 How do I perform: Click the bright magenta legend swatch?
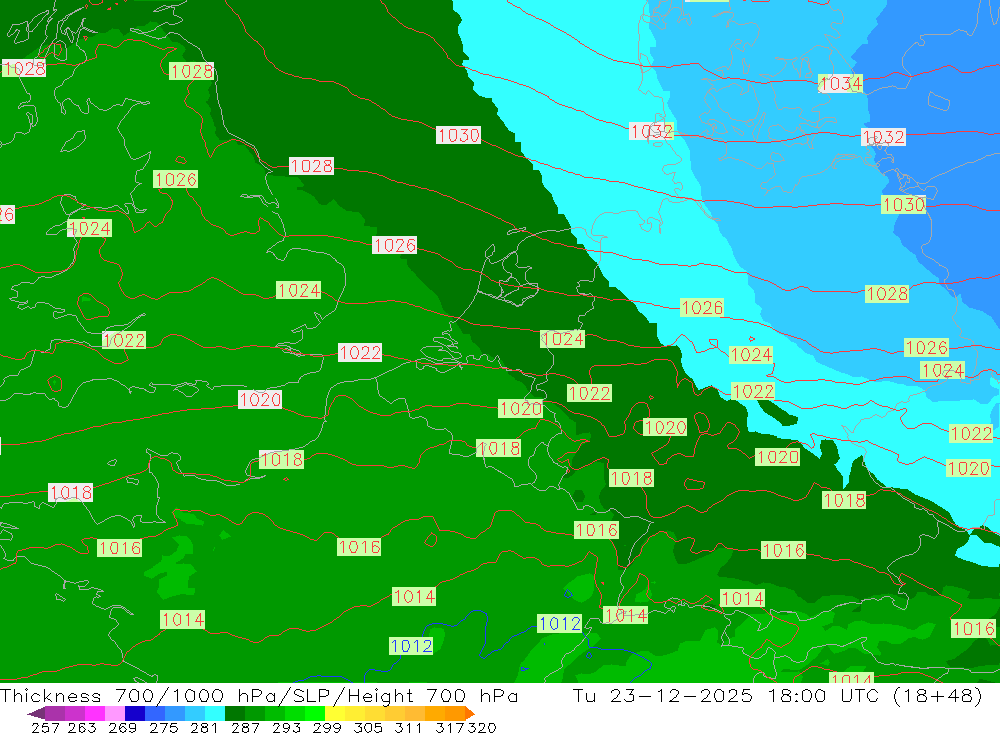pyautogui.click(x=94, y=713)
